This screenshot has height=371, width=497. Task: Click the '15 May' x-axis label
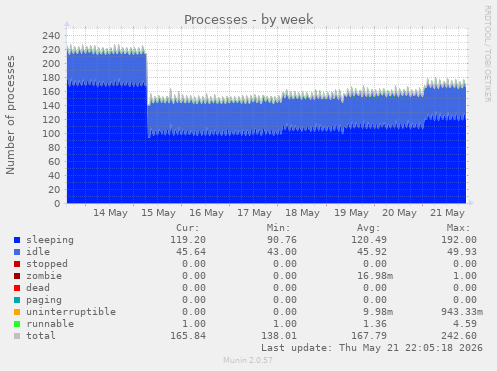coord(158,213)
